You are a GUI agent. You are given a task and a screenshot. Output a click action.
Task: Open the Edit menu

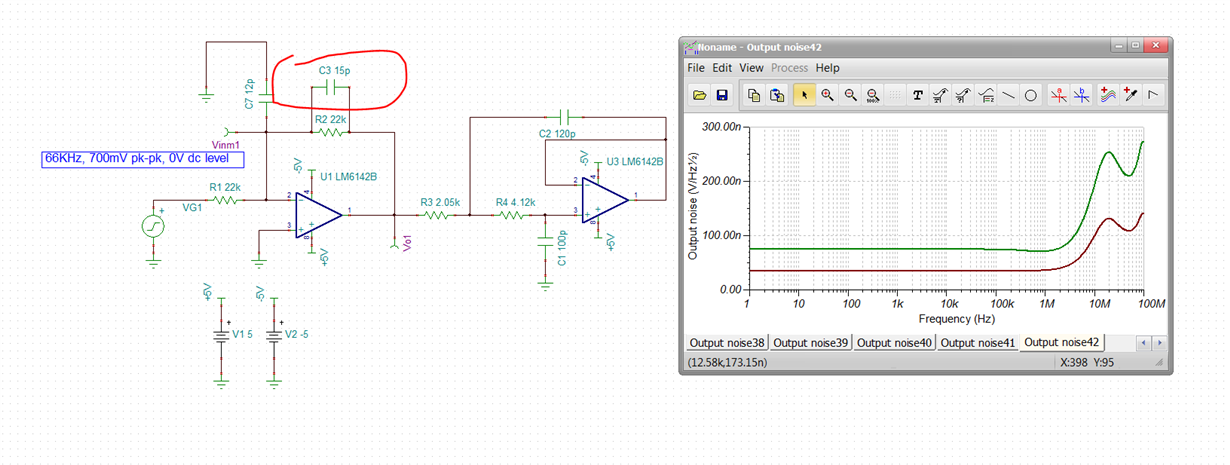click(722, 68)
